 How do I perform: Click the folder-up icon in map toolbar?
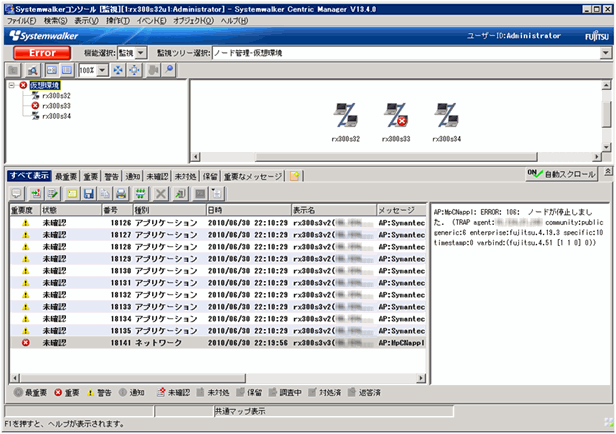pyautogui.click(x=13, y=70)
